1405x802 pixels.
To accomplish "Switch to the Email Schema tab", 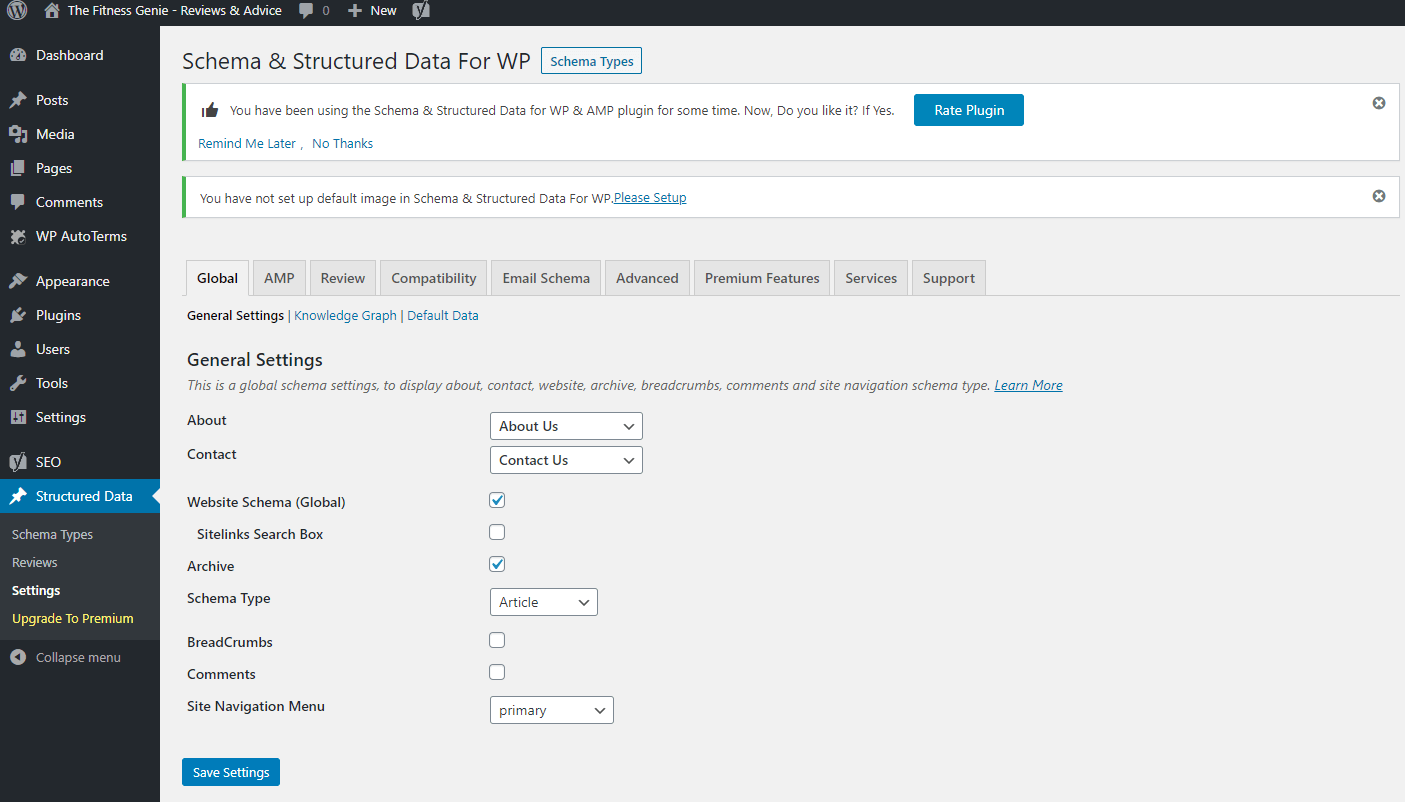I will [546, 278].
